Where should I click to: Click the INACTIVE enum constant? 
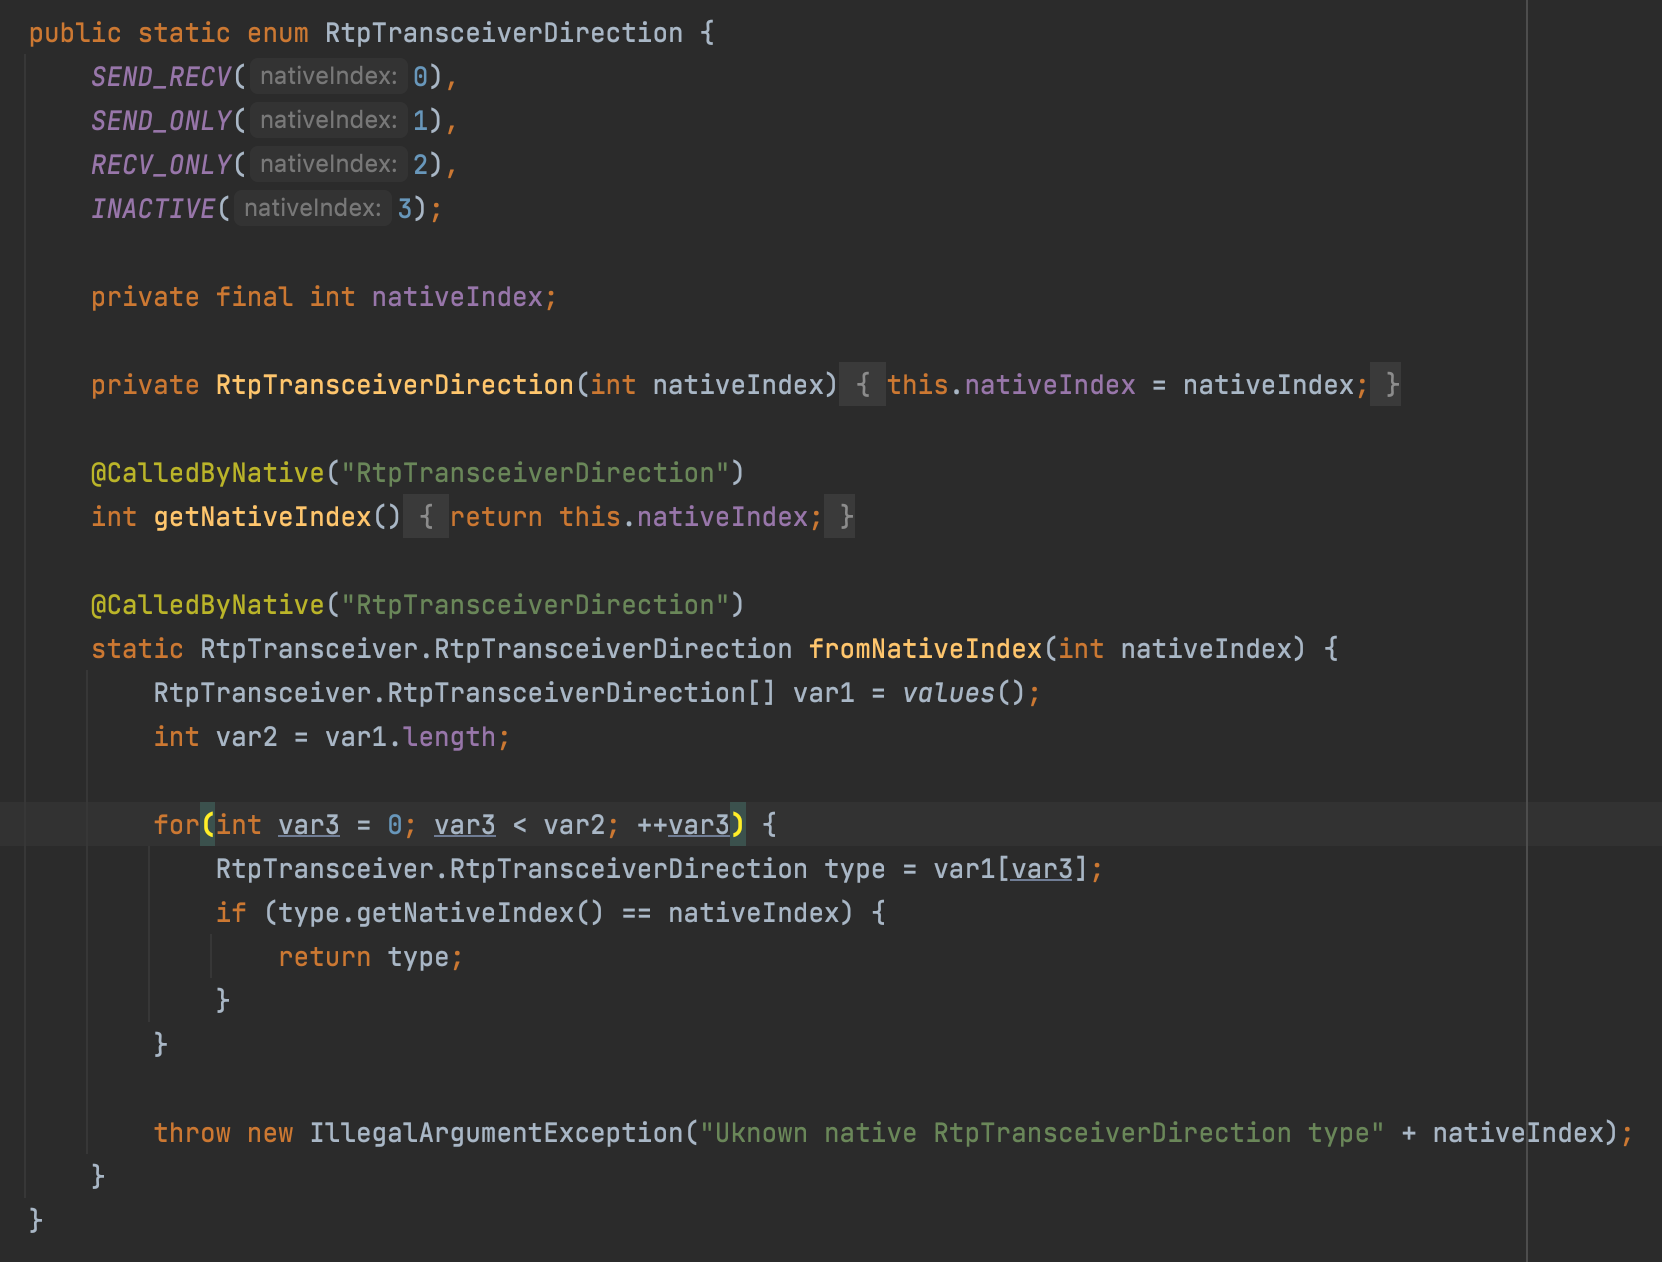pyautogui.click(x=152, y=208)
